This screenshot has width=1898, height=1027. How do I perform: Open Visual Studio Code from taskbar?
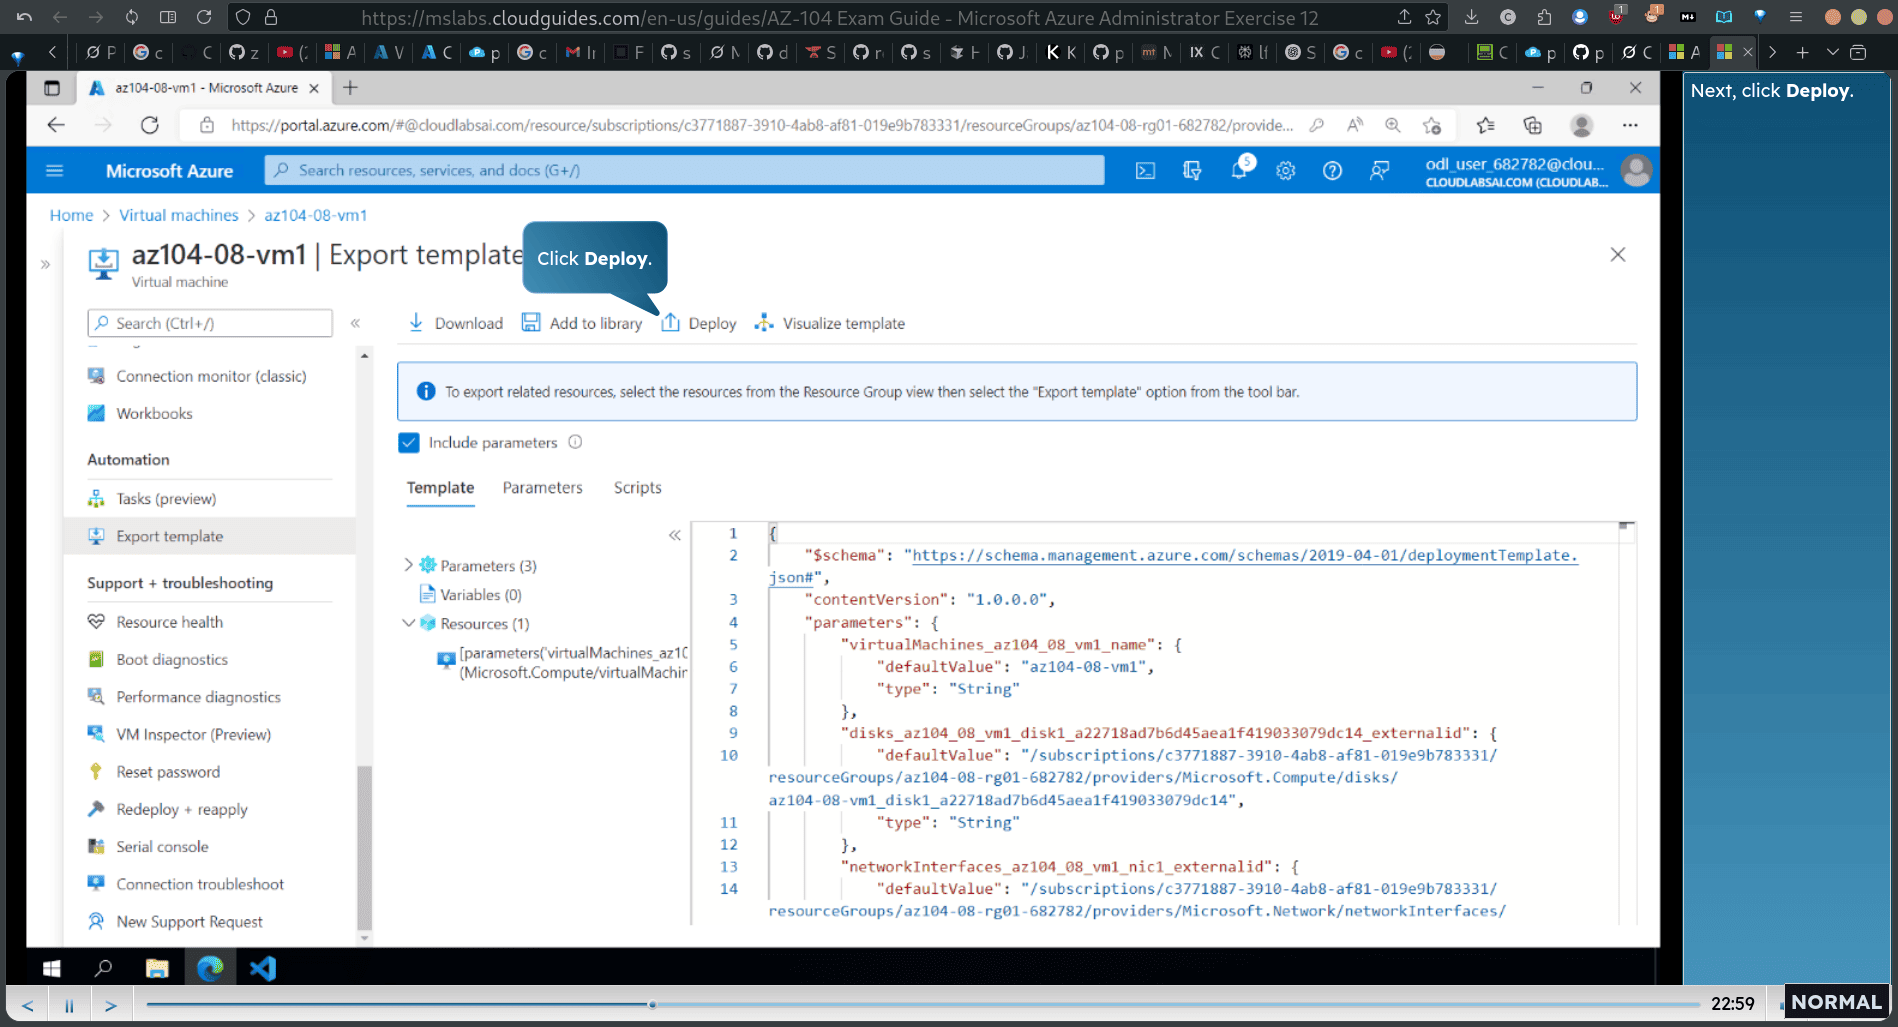click(263, 968)
